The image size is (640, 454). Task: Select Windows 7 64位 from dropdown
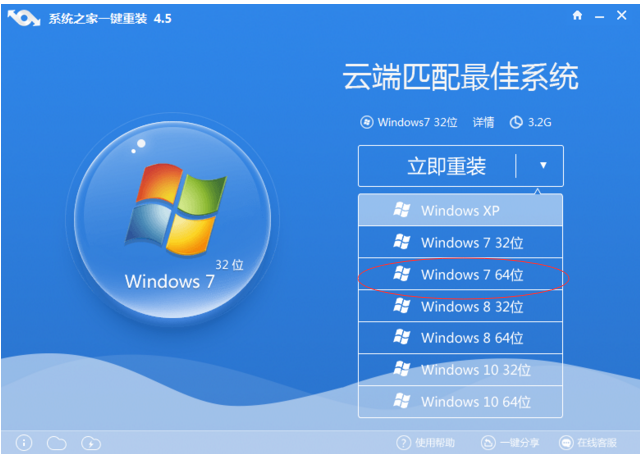(460, 274)
